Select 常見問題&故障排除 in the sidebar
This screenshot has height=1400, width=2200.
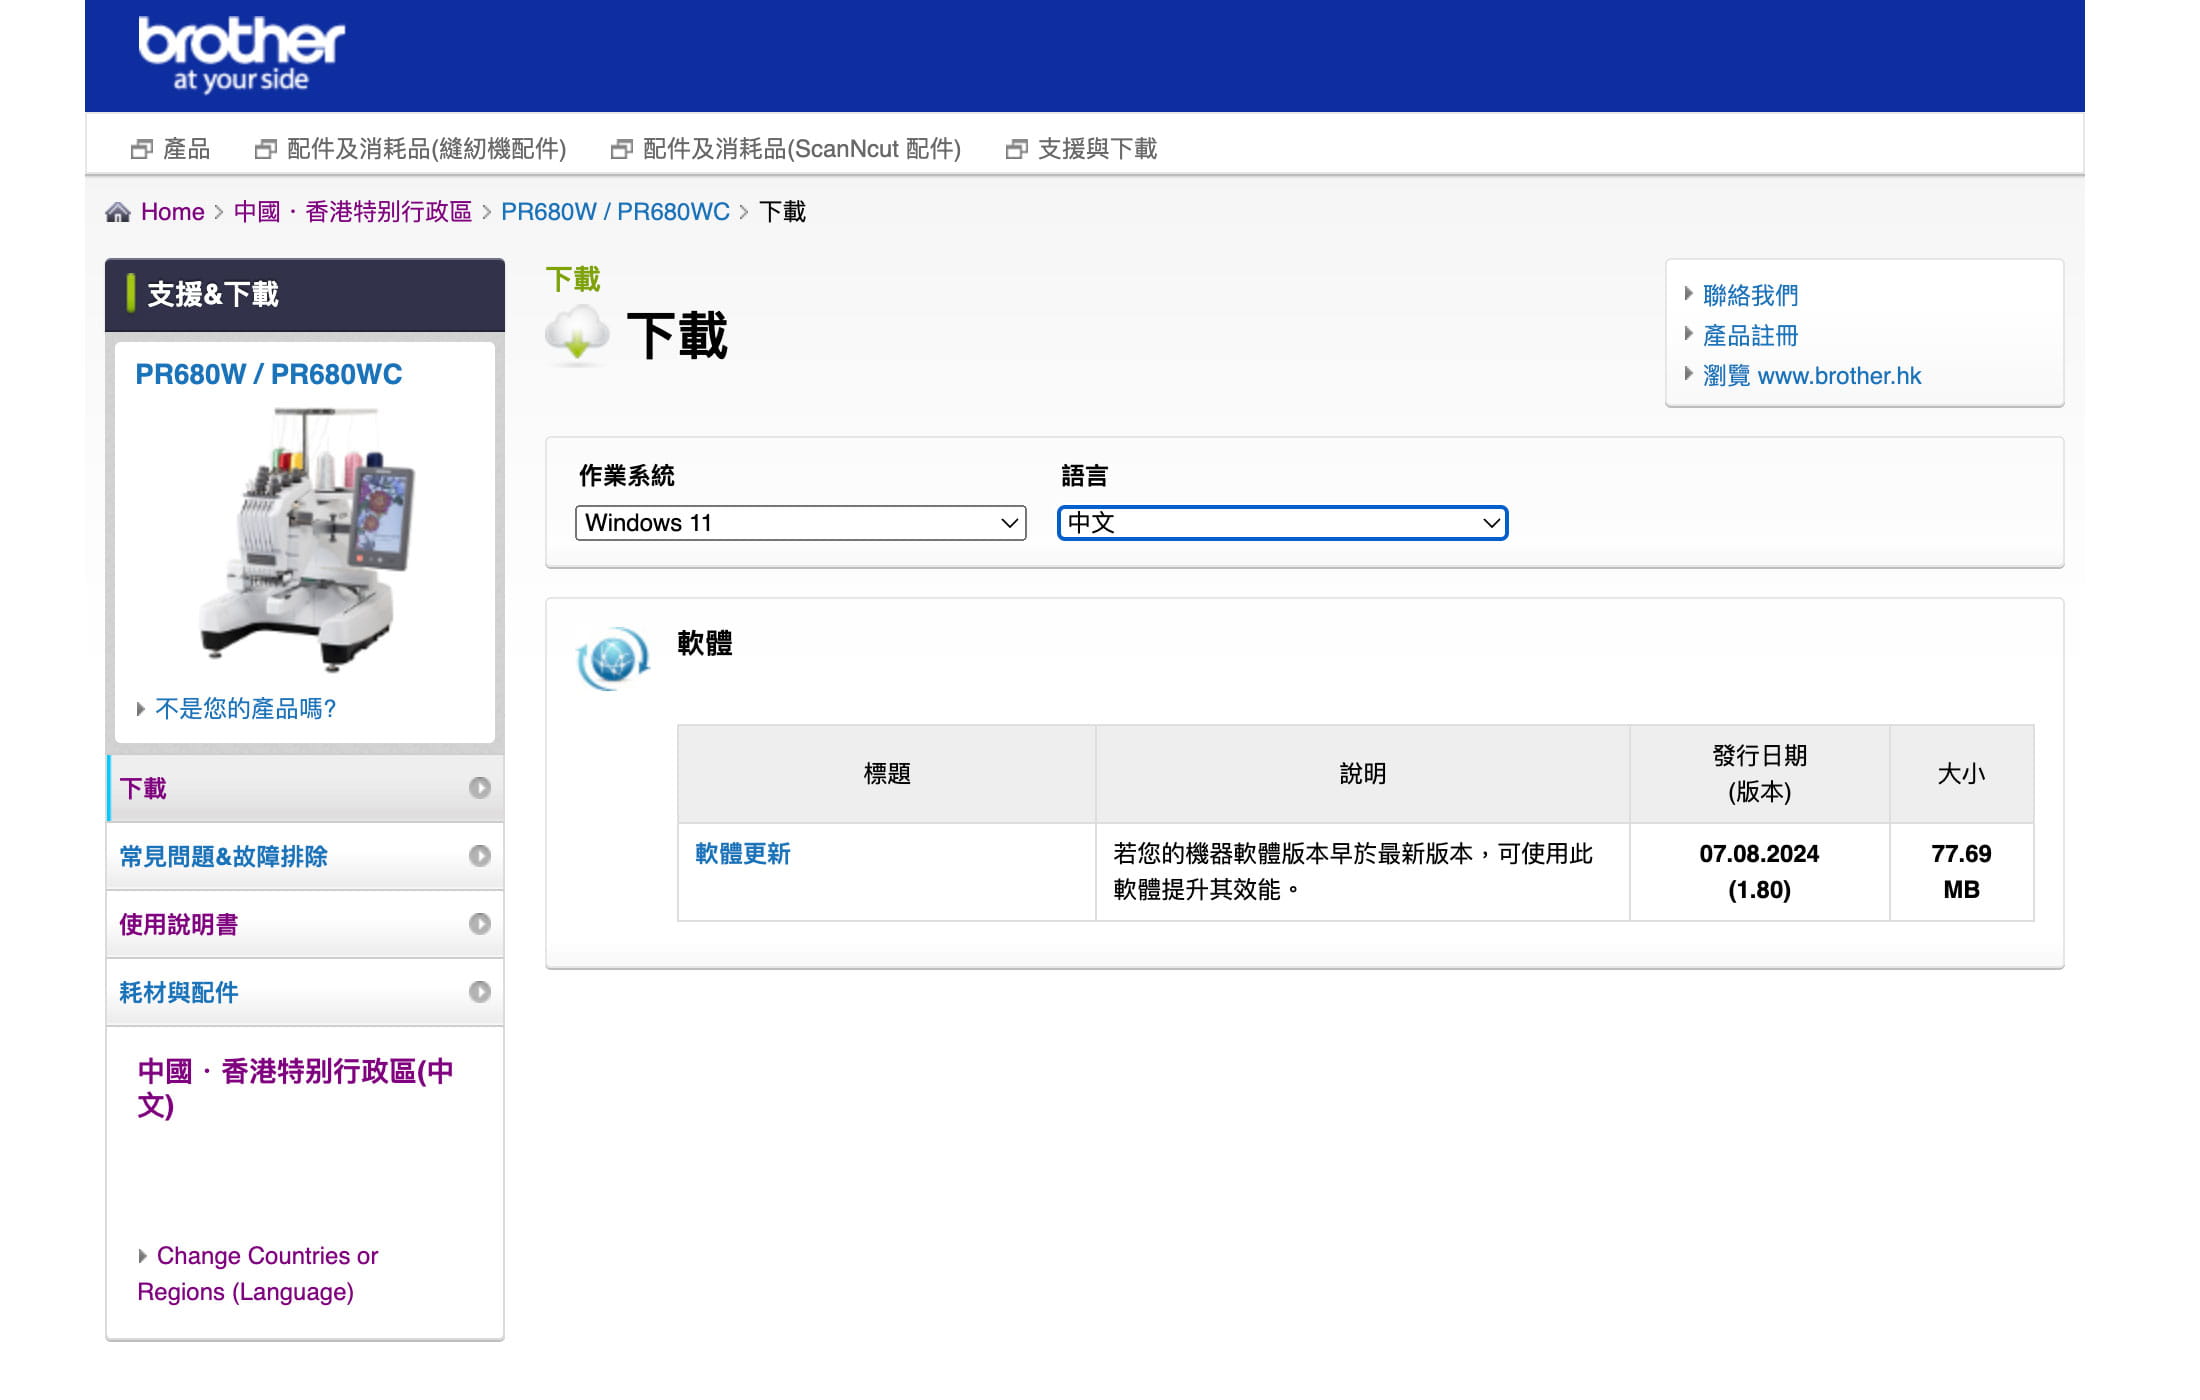[305, 856]
